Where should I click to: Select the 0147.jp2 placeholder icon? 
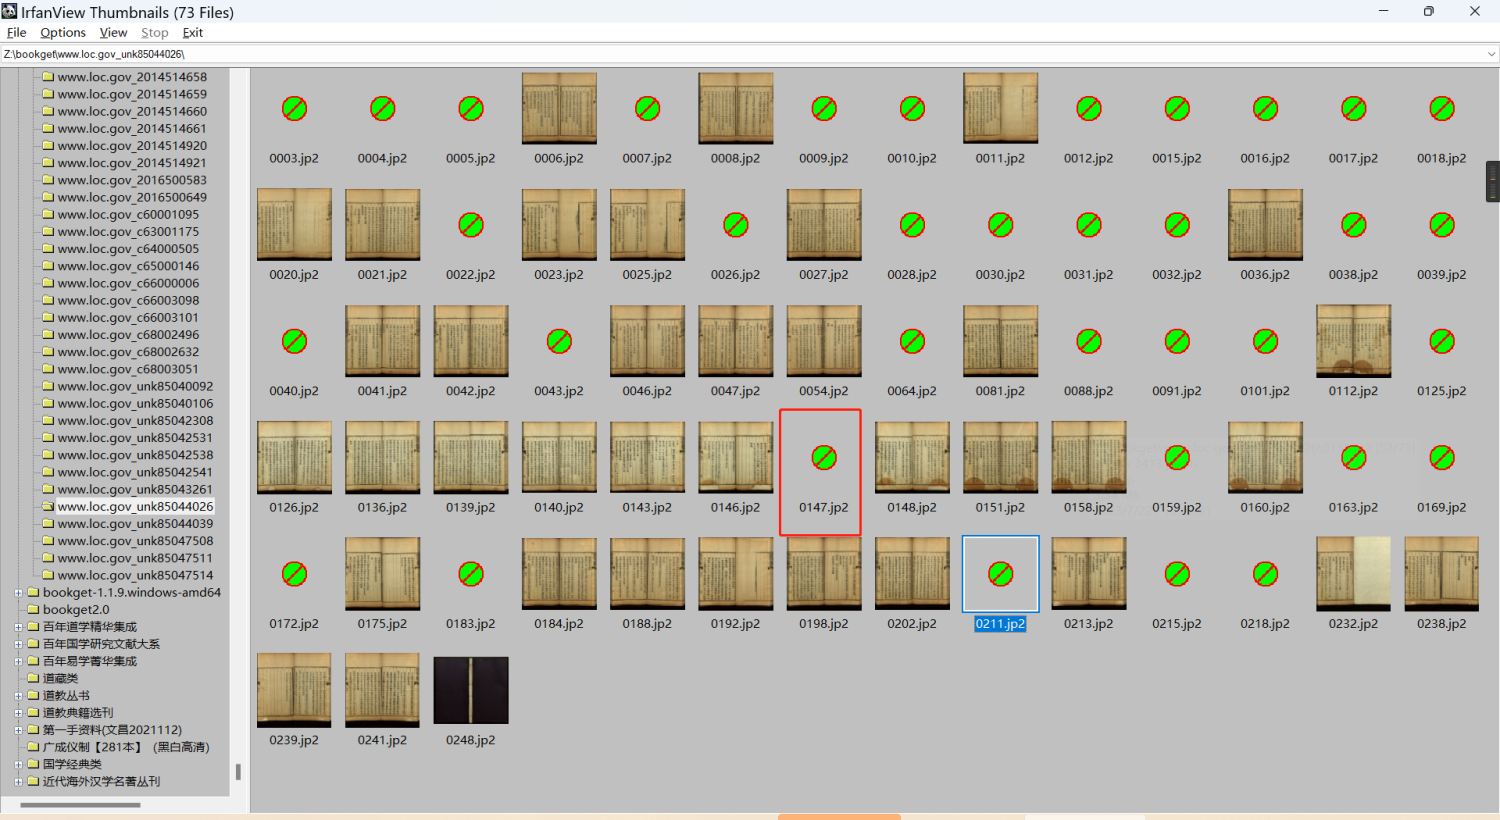(823, 458)
